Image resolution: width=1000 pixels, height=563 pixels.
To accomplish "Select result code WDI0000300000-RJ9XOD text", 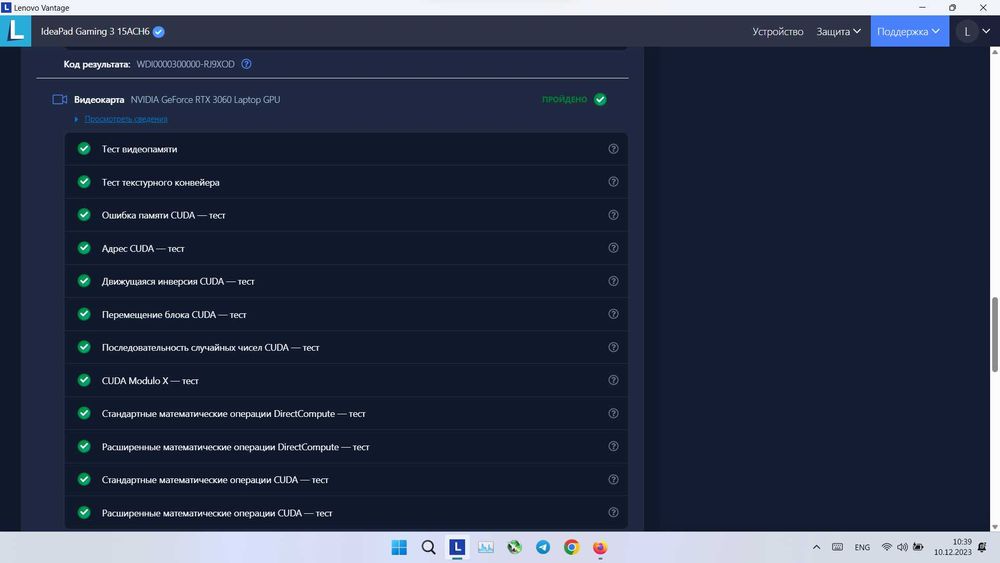I will [x=186, y=64].
